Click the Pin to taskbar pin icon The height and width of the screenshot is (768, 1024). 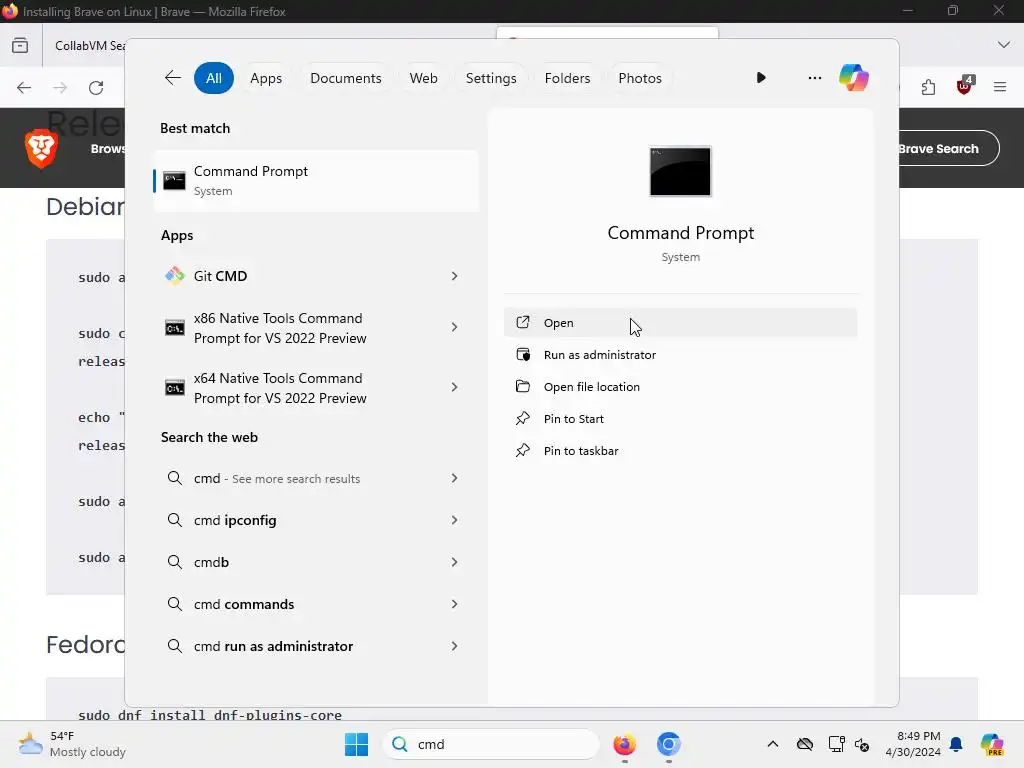click(523, 450)
